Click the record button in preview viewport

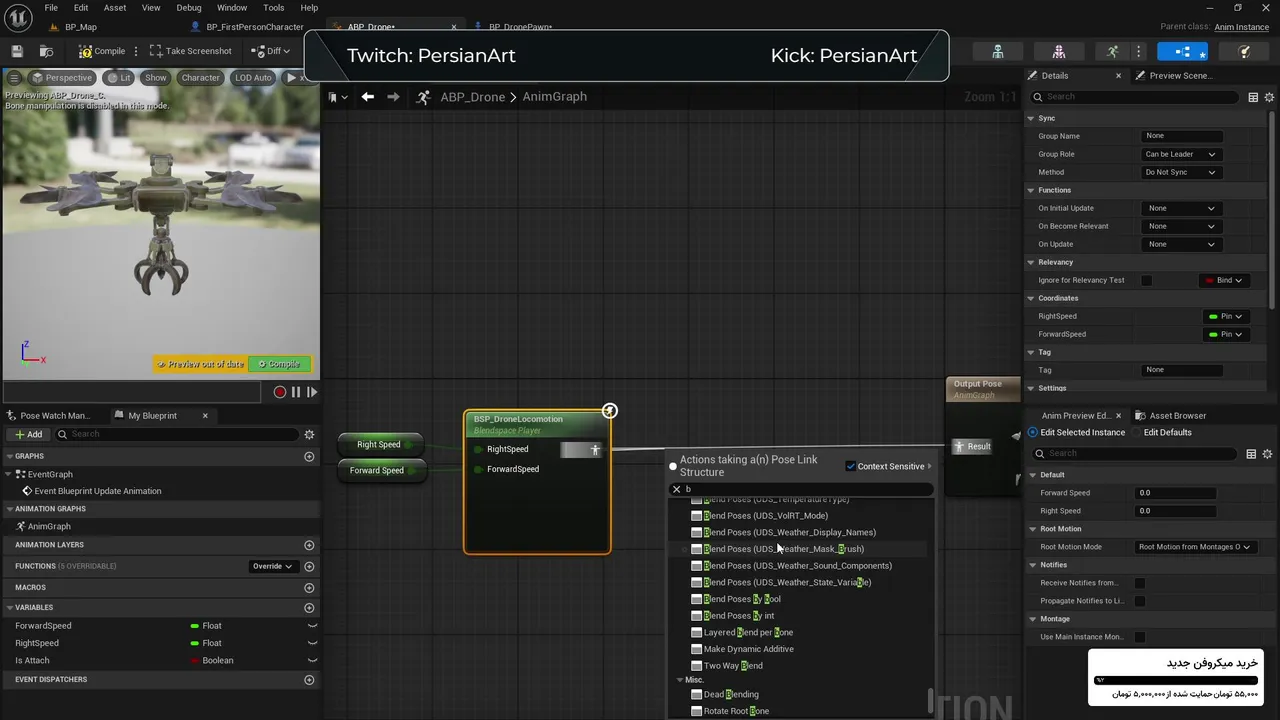click(x=280, y=392)
